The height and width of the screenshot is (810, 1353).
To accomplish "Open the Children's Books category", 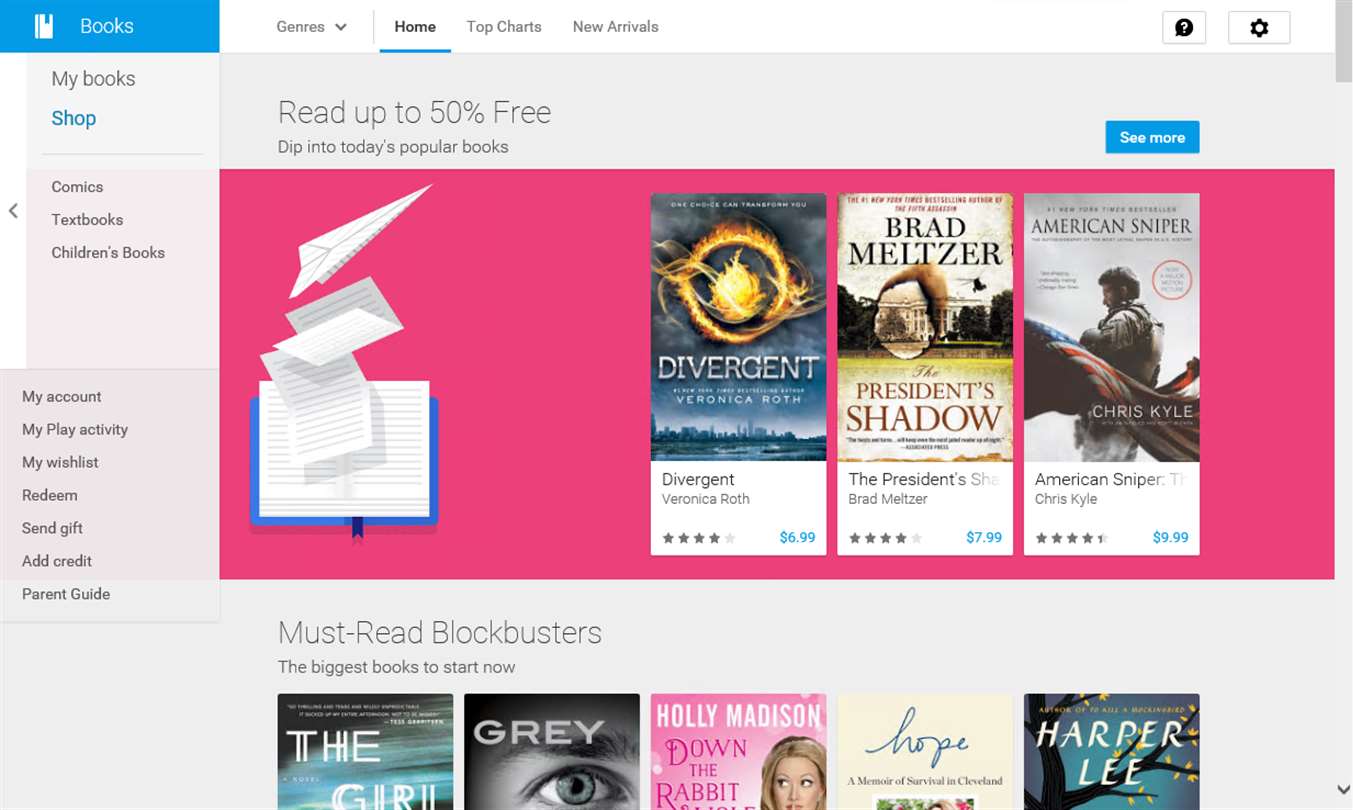I will click(108, 253).
